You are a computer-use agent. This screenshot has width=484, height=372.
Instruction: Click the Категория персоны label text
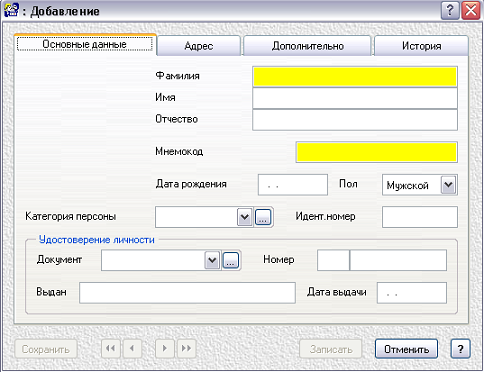point(71,216)
